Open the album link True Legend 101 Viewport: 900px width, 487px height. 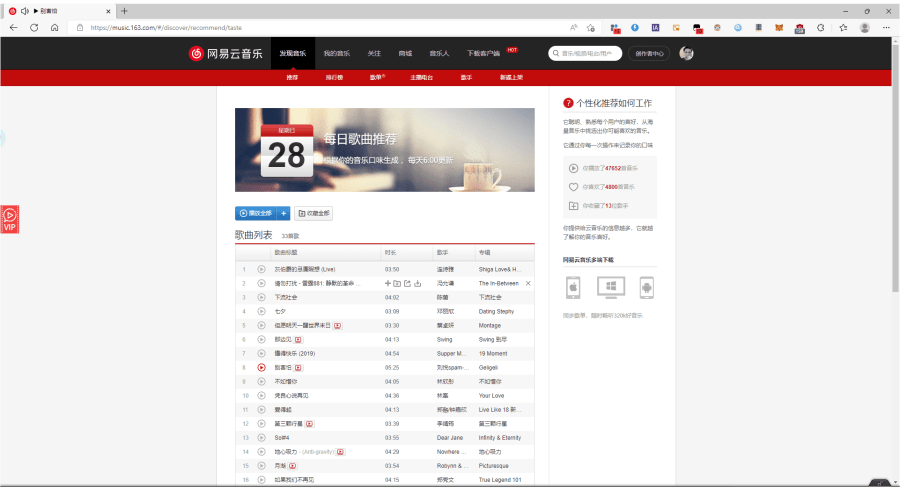pyautogui.click(x=500, y=480)
